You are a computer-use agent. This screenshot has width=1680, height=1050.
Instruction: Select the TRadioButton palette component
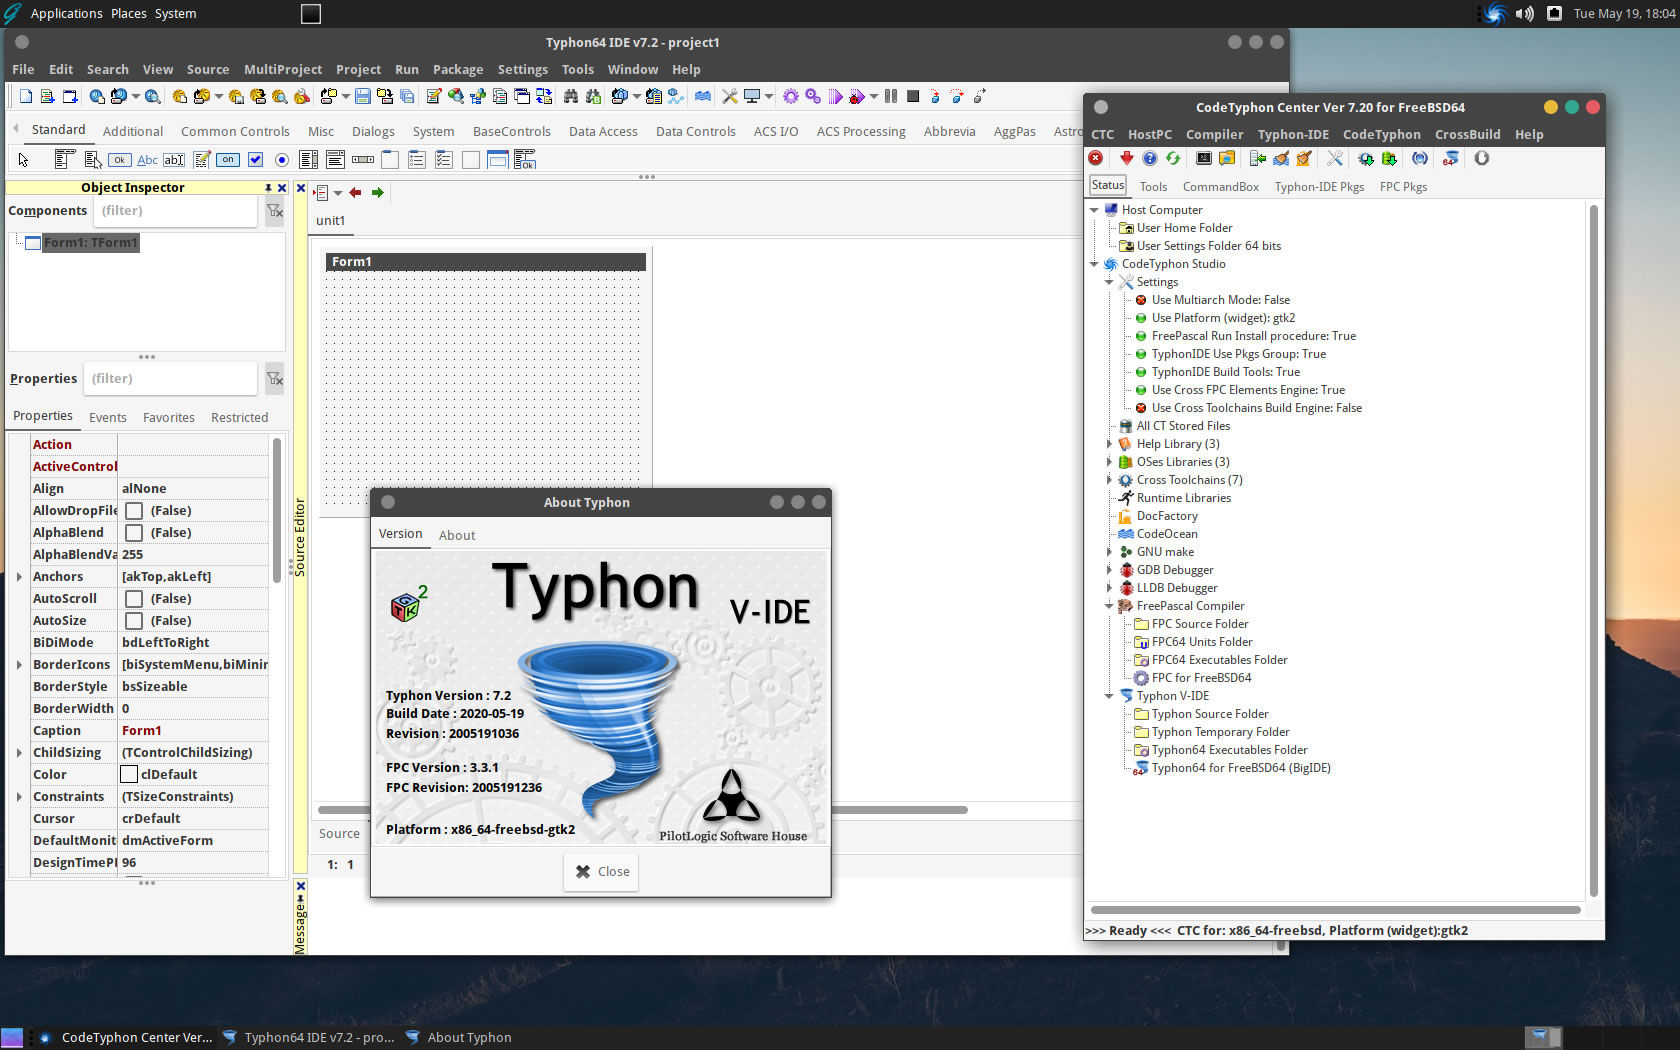[x=282, y=160]
